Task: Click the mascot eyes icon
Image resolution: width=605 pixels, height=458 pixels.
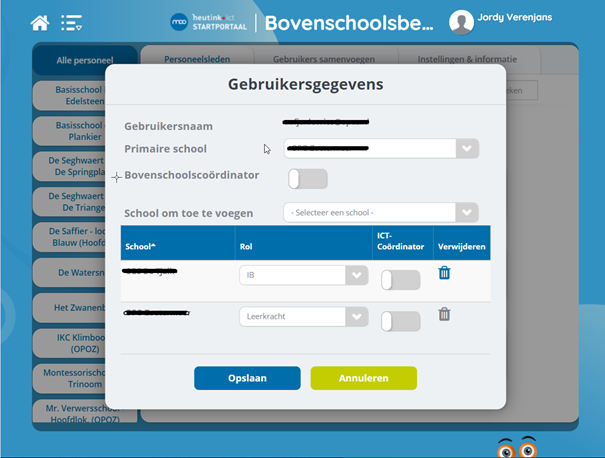Action: tap(517, 448)
